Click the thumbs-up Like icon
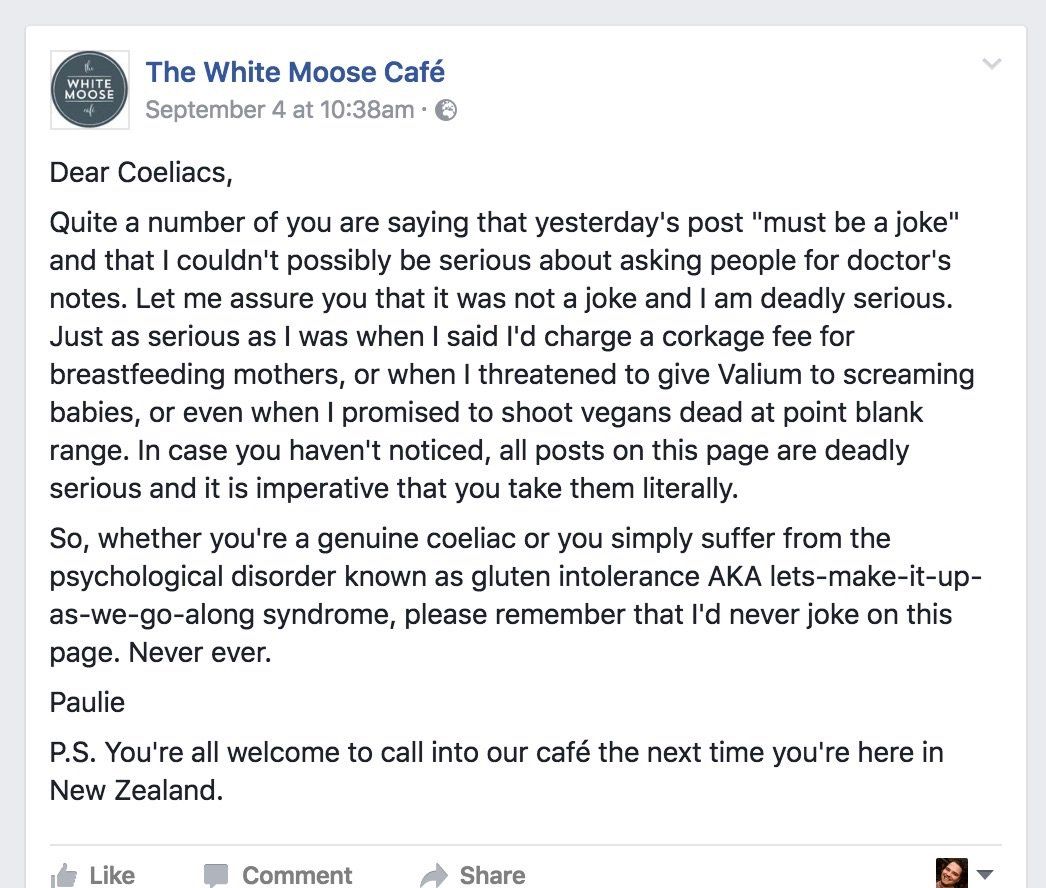The image size is (1046, 888). pos(64,875)
